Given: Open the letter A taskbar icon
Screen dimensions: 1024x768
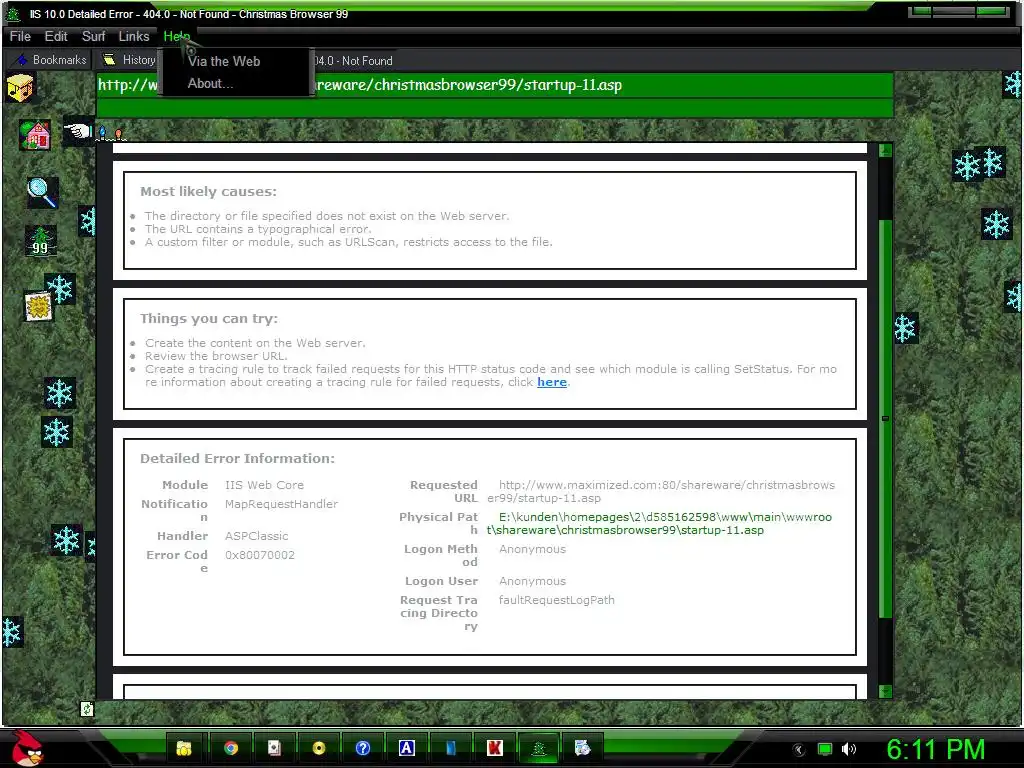Looking at the screenshot, I should point(407,748).
